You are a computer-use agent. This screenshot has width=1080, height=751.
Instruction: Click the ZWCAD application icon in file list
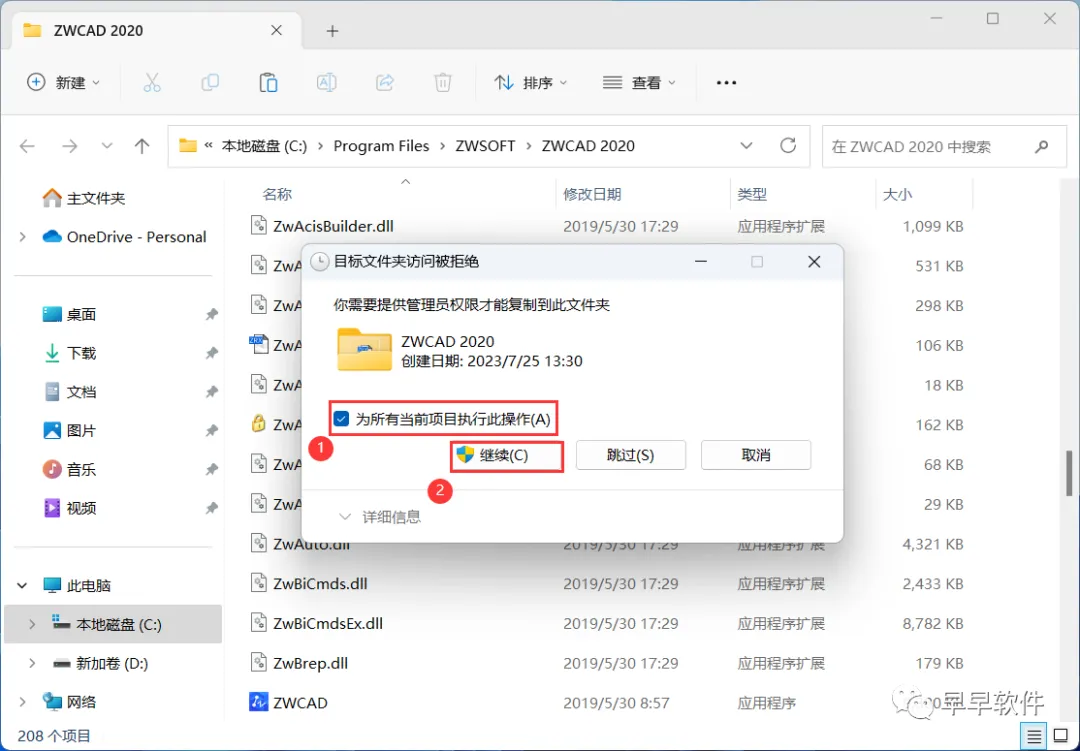click(x=258, y=702)
